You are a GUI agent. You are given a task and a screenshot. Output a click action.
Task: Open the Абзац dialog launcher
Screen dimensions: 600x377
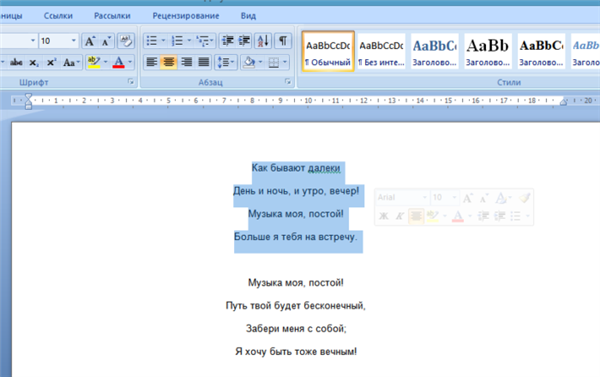[x=288, y=82]
